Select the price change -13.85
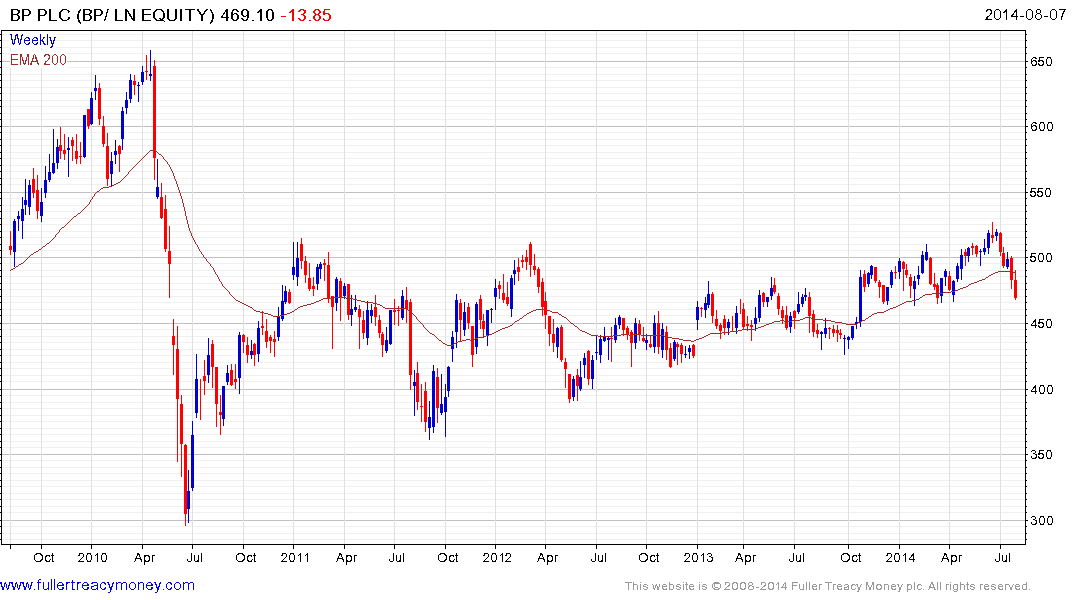Image resolution: width=1075 pixels, height=600 pixels. click(x=306, y=15)
